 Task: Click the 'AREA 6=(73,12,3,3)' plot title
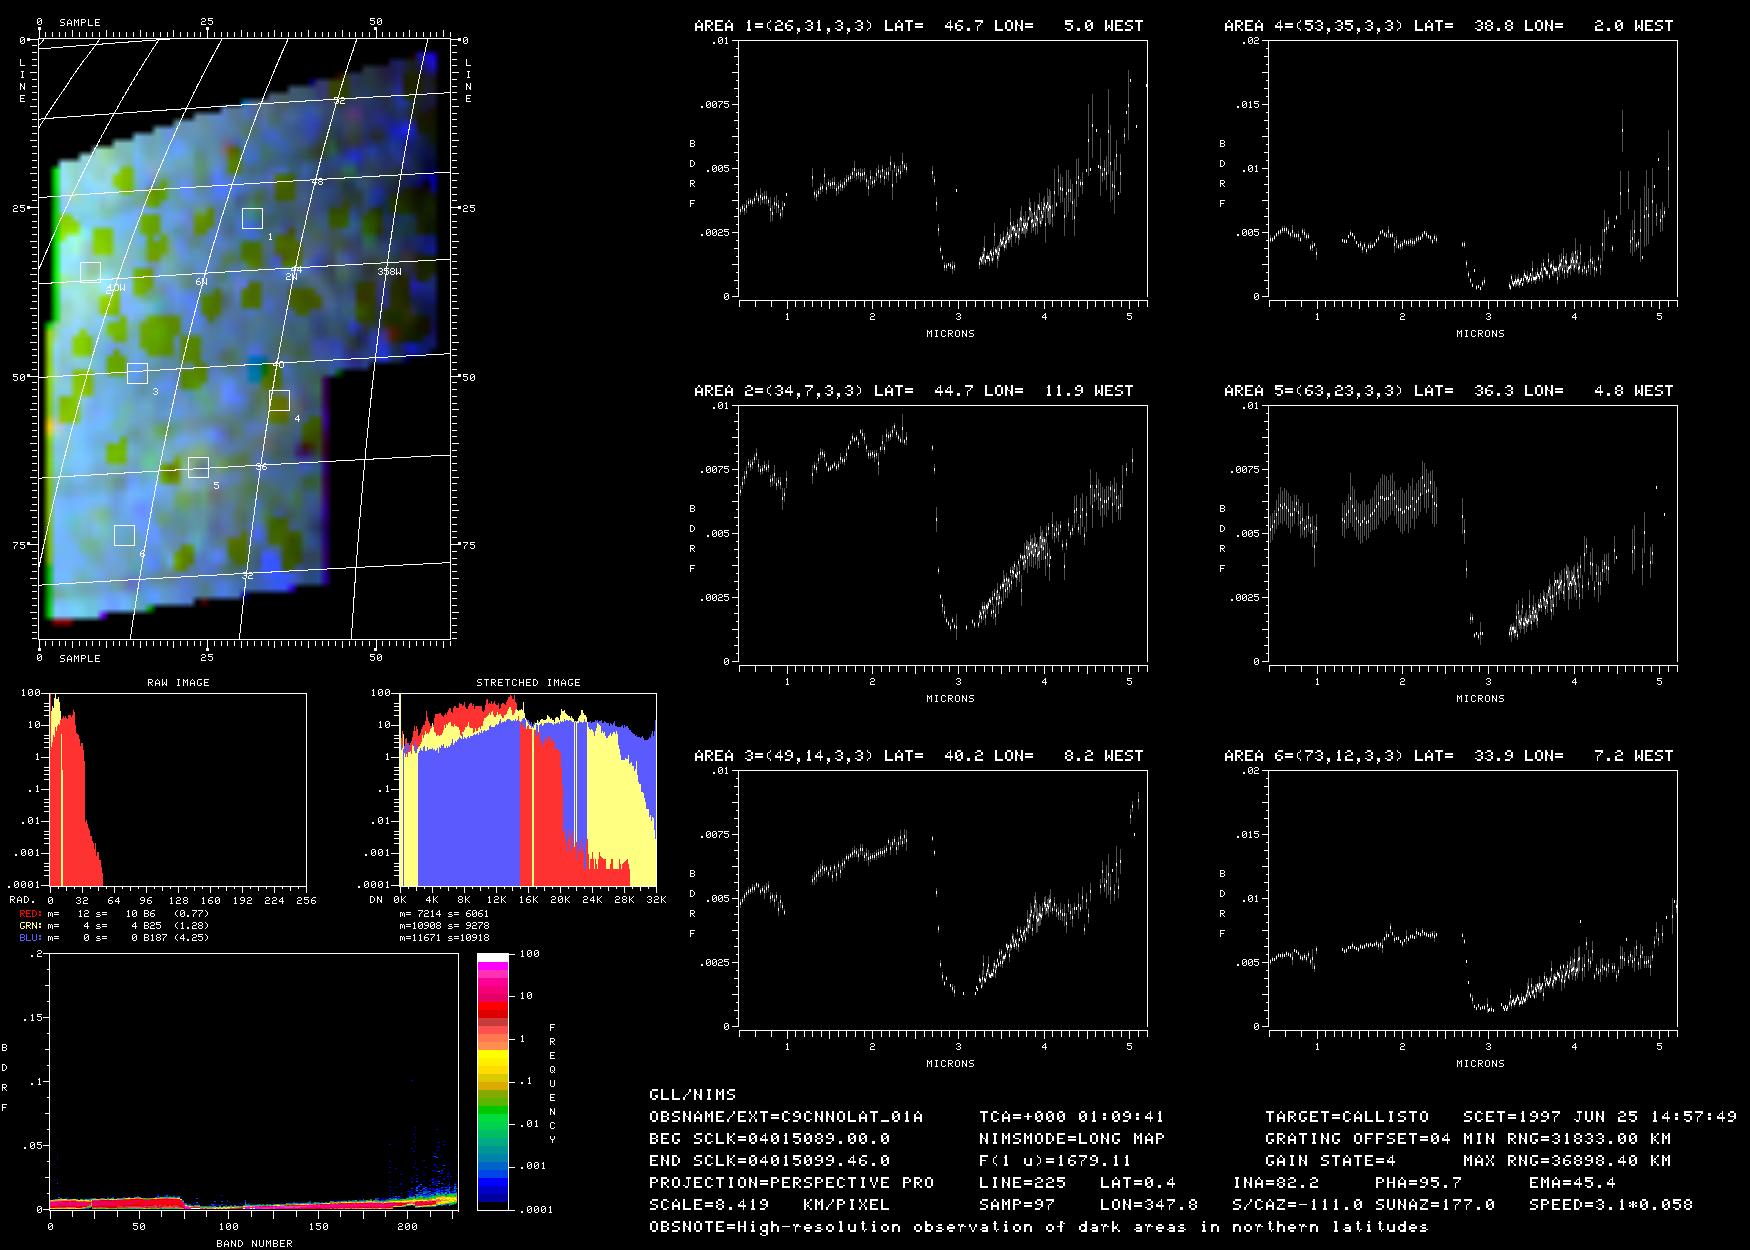[1314, 756]
